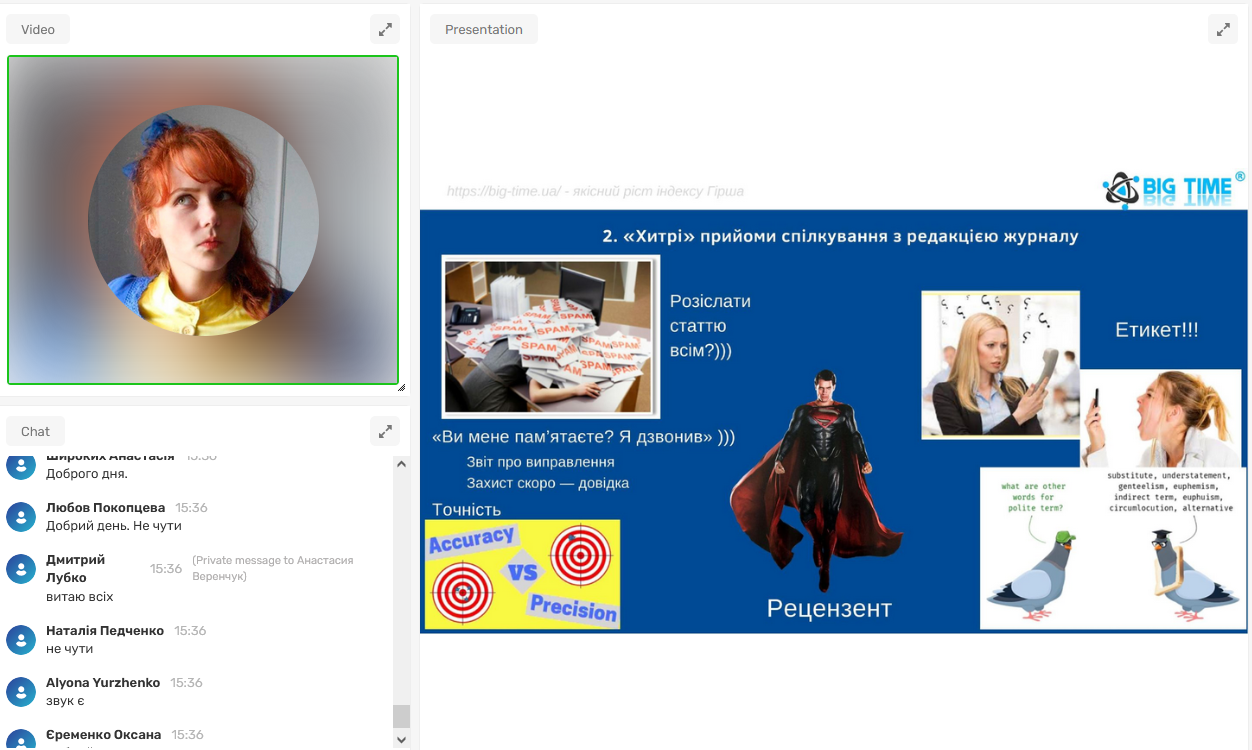1252x750 pixels.
Task: Click Любов Покопцева's chat avatar
Action: click(21, 517)
